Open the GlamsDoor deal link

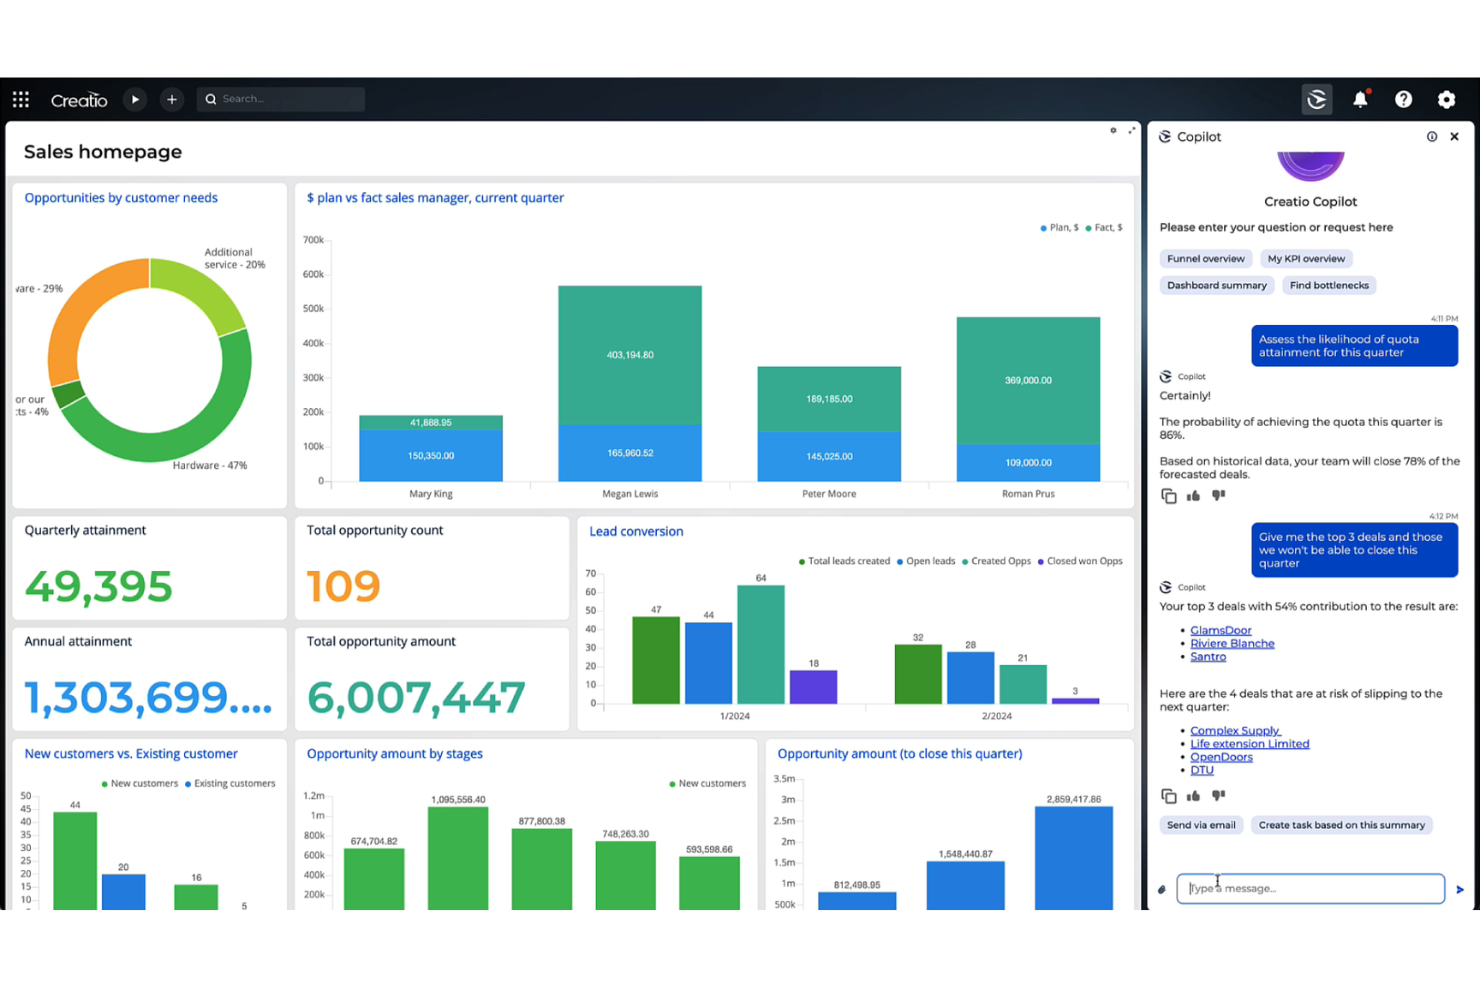point(1220,629)
